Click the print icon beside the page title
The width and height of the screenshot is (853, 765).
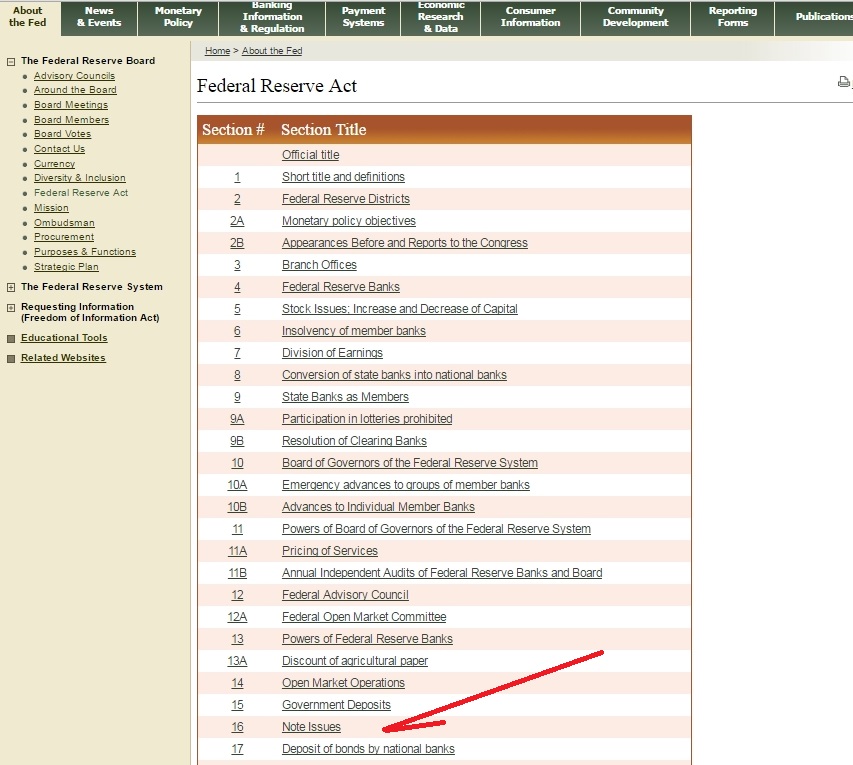[x=843, y=83]
